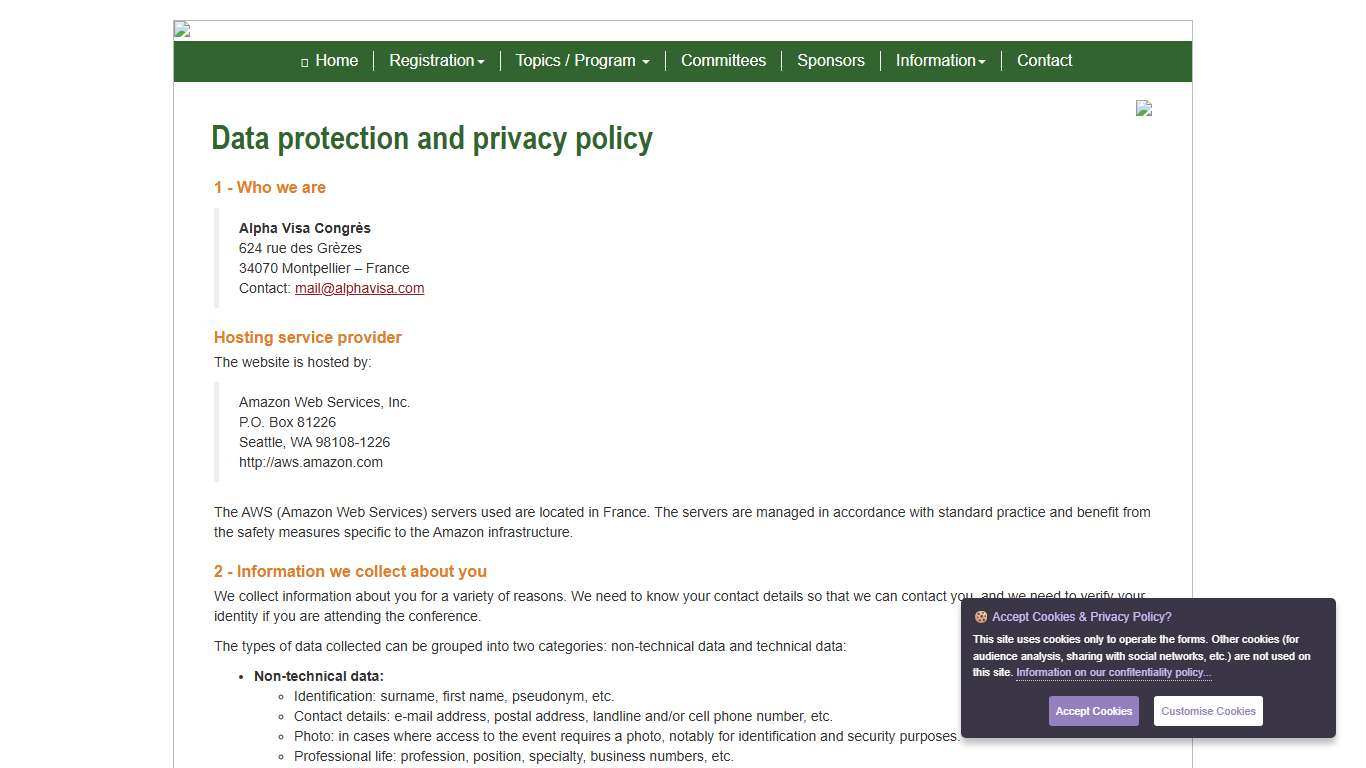
Task: Click the "Information we collect about you" heading
Action: 350,571
